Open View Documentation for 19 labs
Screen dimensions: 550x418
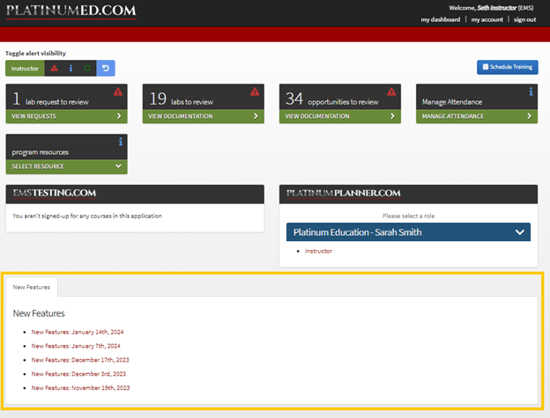(203, 116)
